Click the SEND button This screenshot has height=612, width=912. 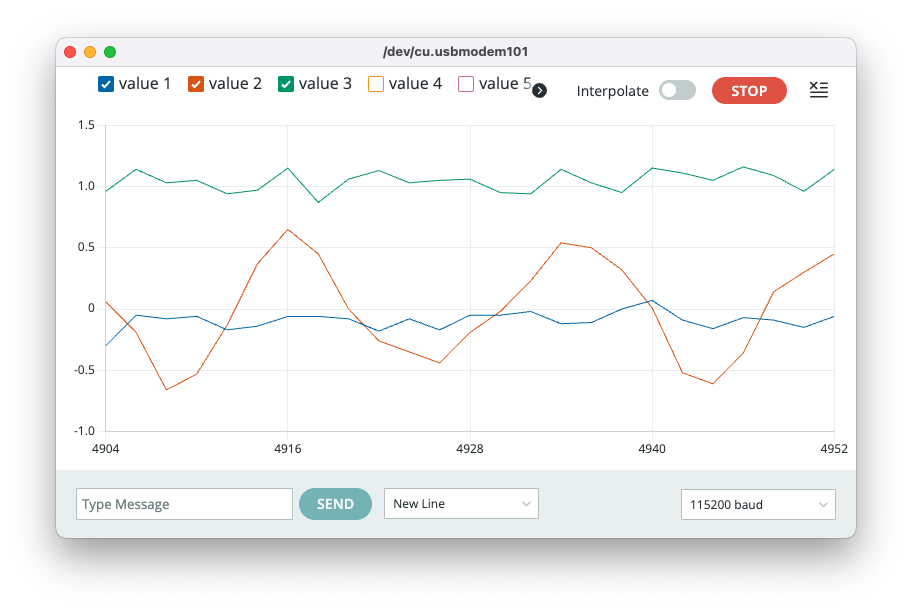click(335, 504)
